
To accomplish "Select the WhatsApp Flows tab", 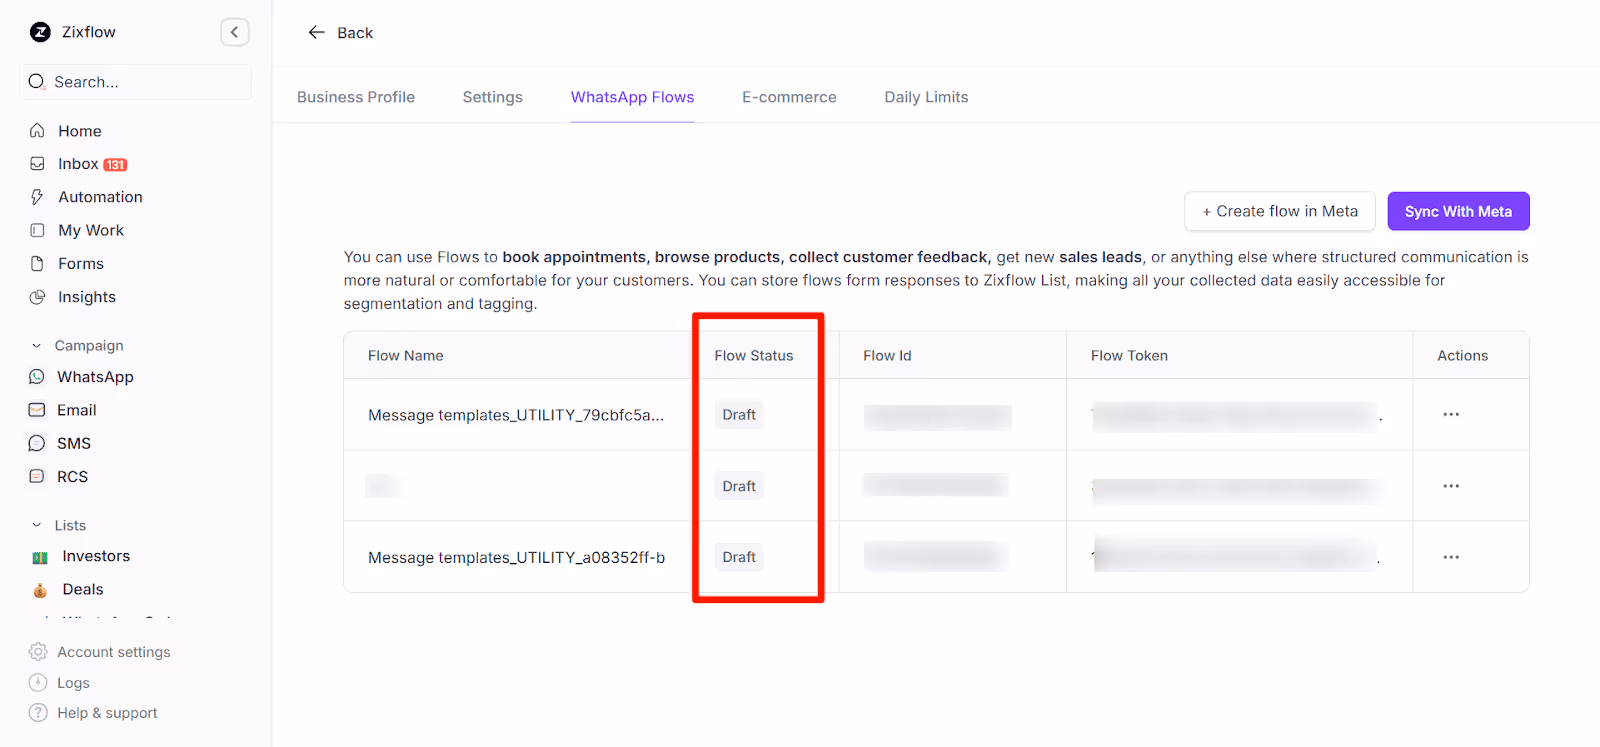I will (632, 97).
